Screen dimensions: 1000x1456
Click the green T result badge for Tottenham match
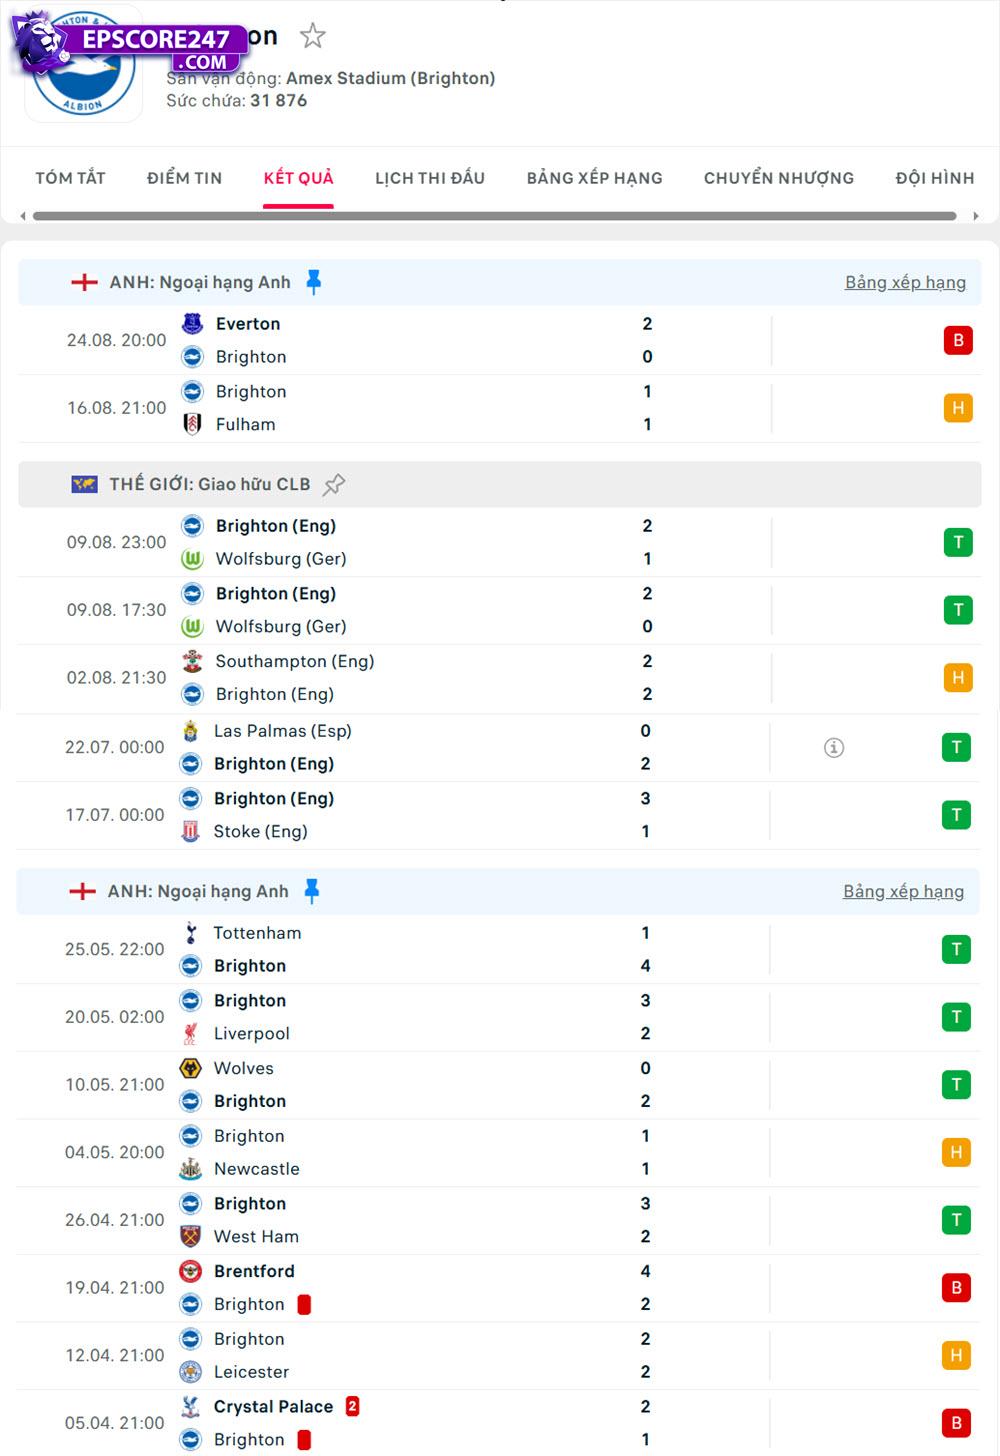point(957,948)
